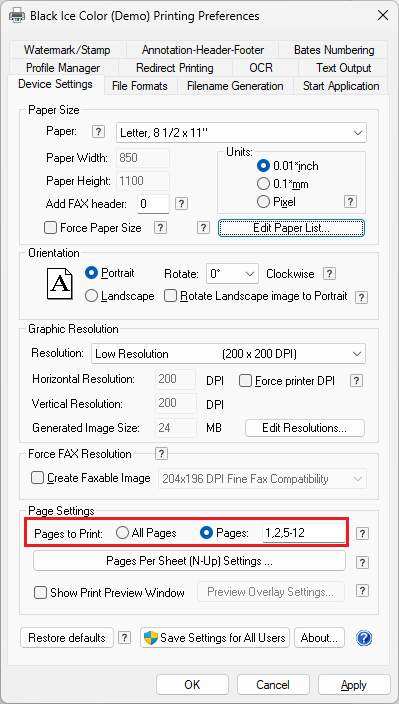
Task: Select the 0.01*inch units radio button
Action: 263,166
